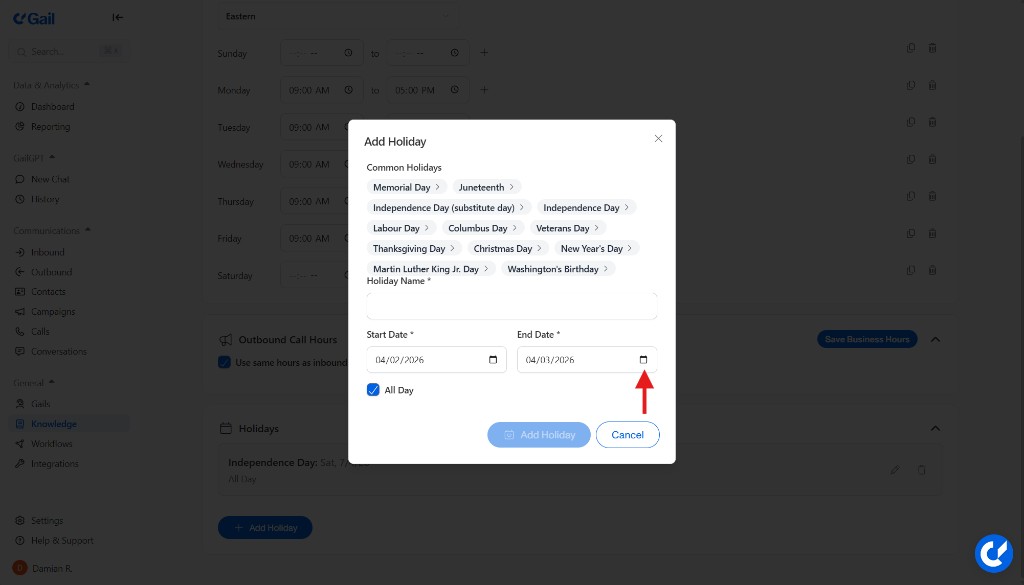1024x585 pixels.
Task: Open Conversations in the sidebar
Action: pos(59,351)
